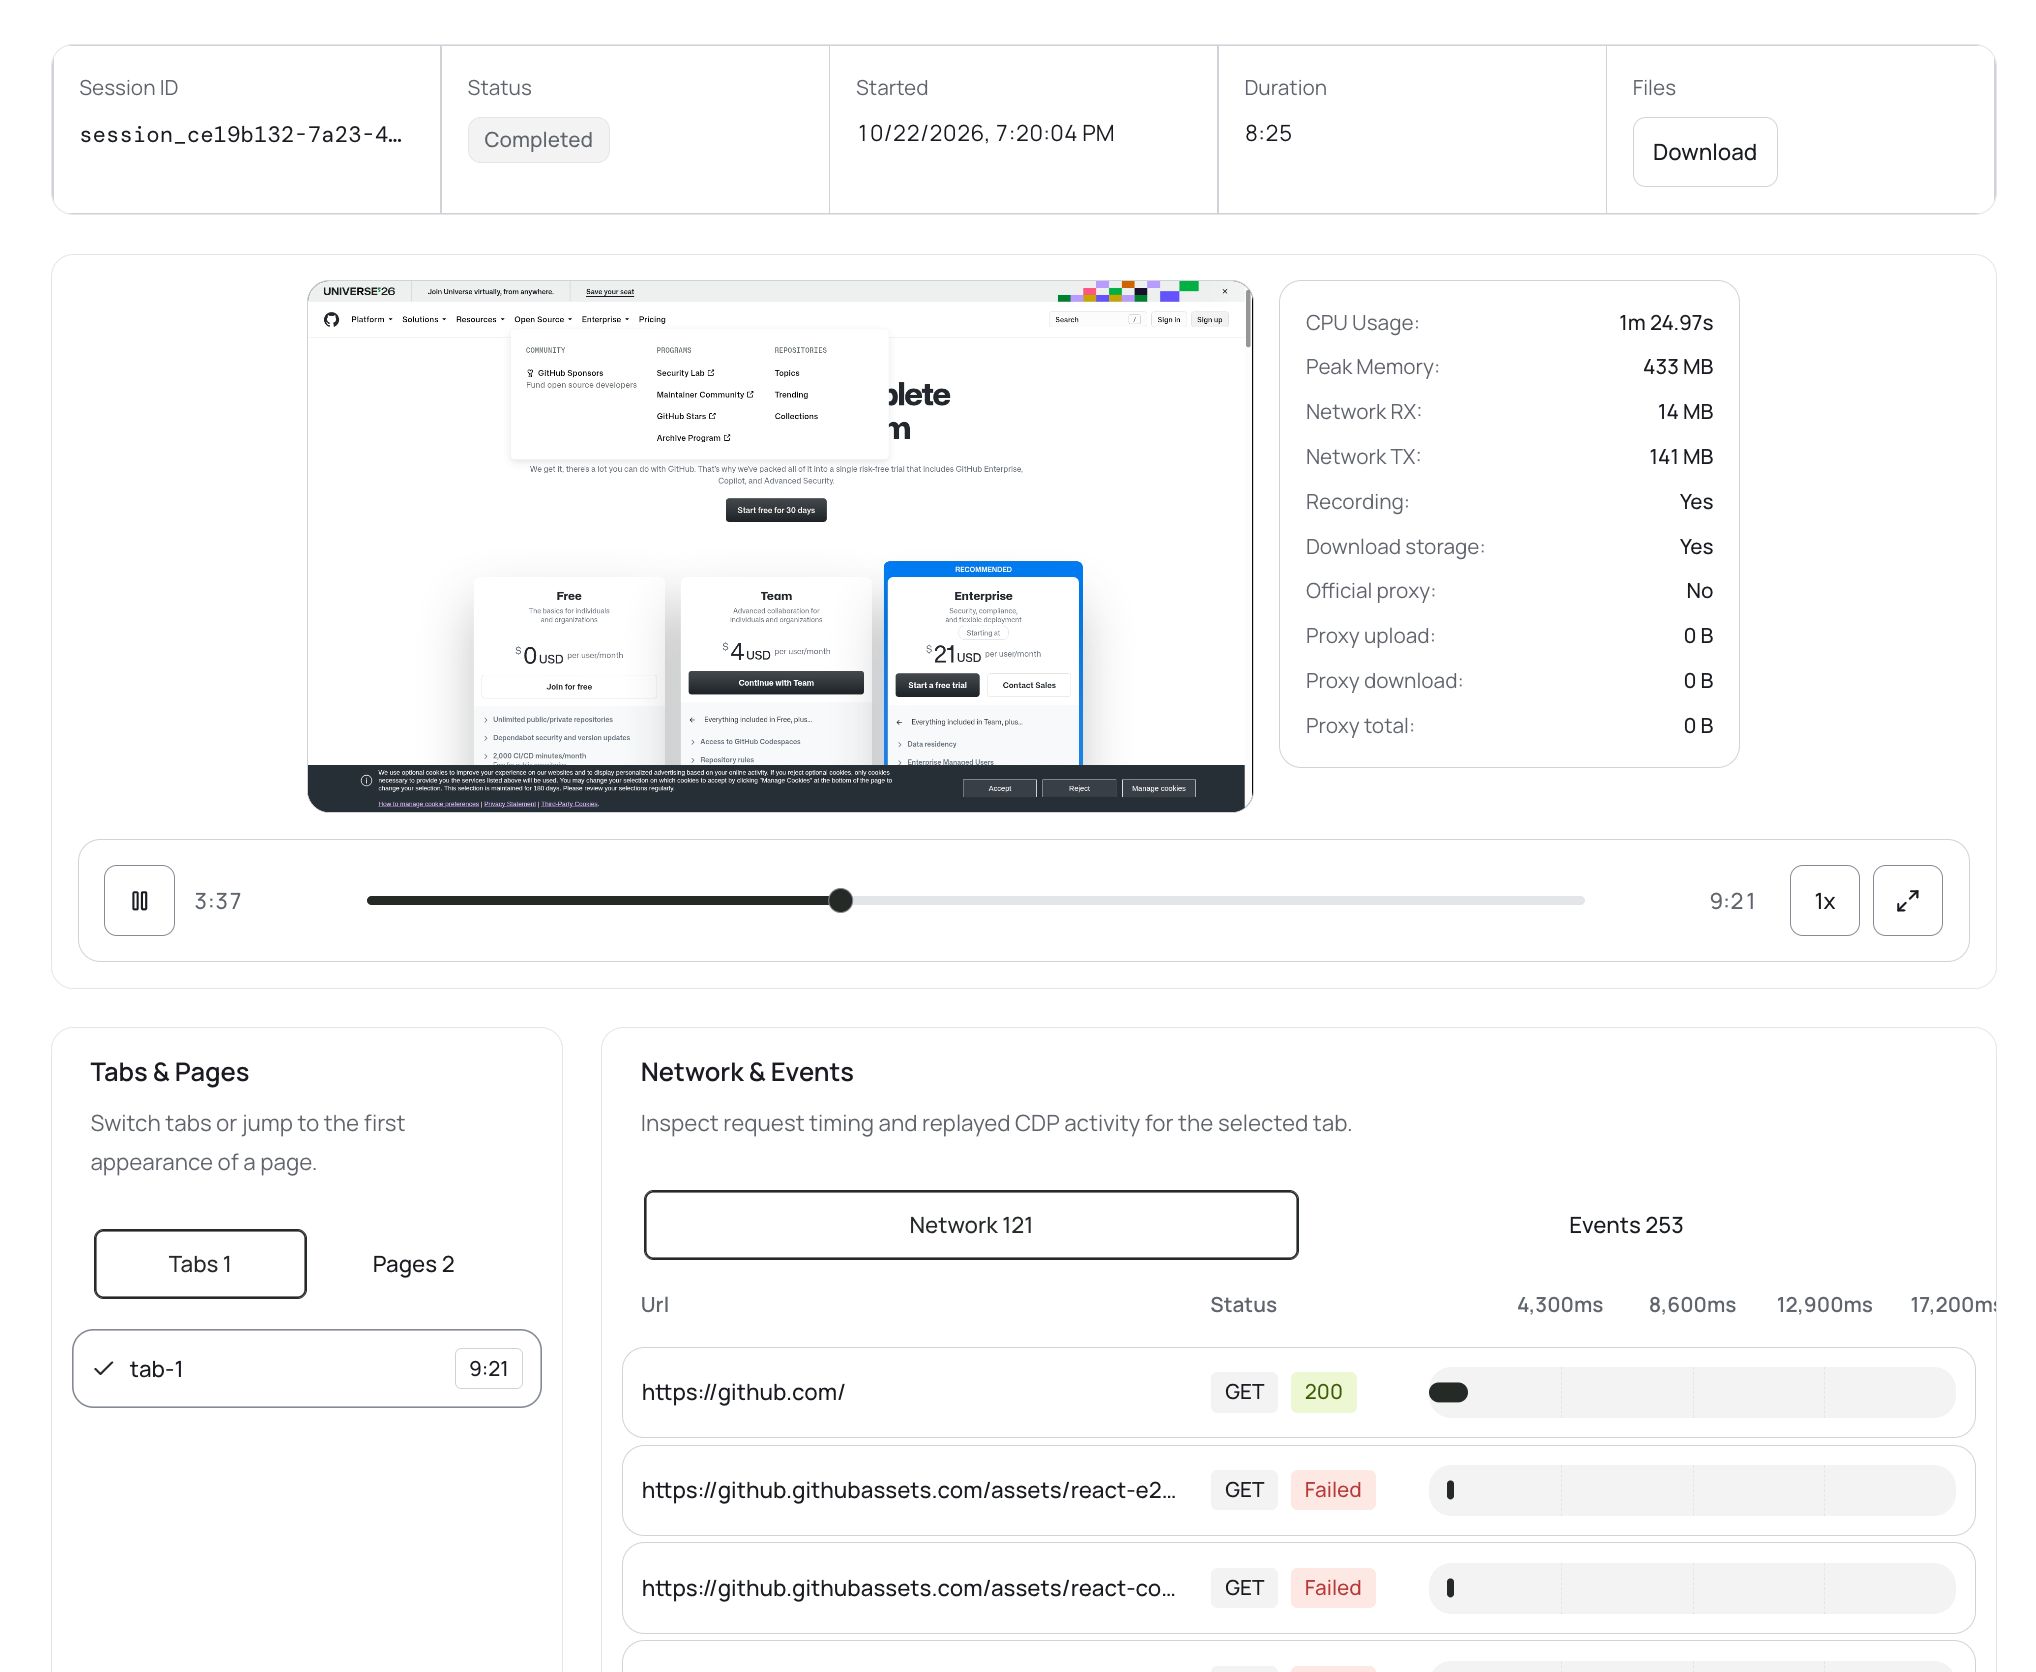Open fullscreen replay with expand icon
Screen dimensions: 2036x1672
(x=1907, y=900)
